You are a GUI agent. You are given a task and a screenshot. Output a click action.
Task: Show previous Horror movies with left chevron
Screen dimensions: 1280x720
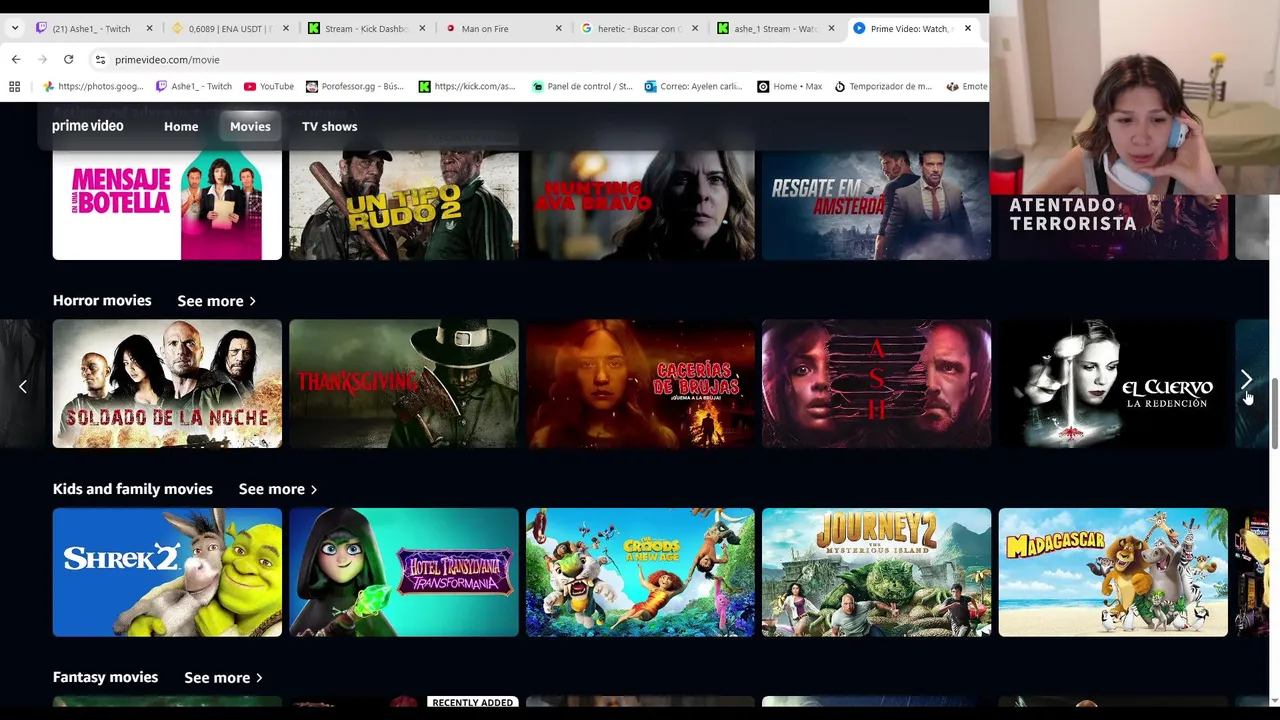pyautogui.click(x=23, y=386)
